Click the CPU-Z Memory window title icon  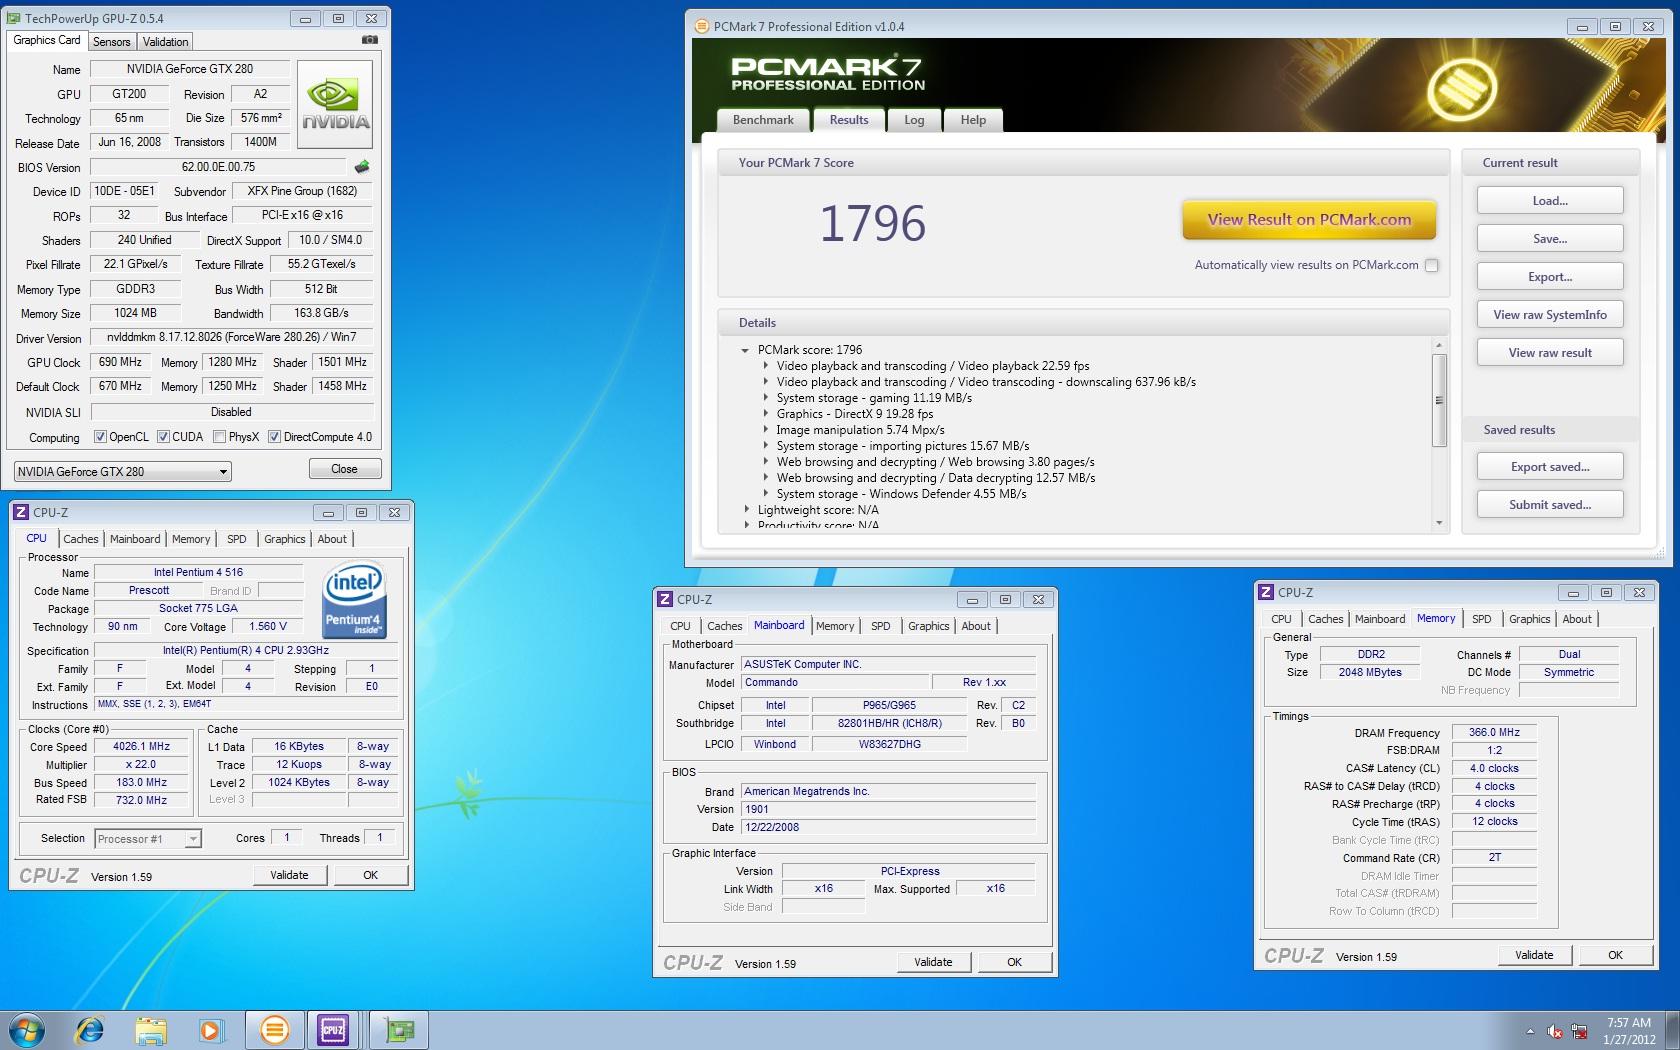coord(1266,592)
